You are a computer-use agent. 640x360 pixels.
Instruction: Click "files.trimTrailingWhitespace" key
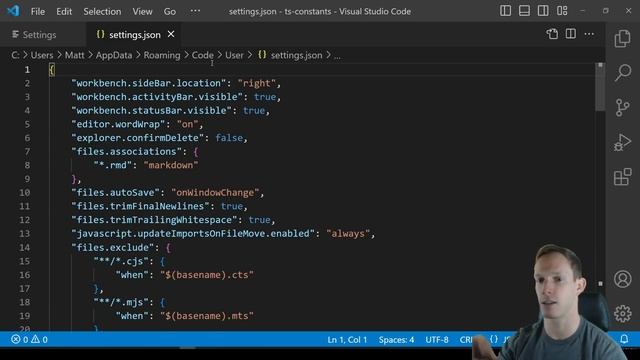154,220
